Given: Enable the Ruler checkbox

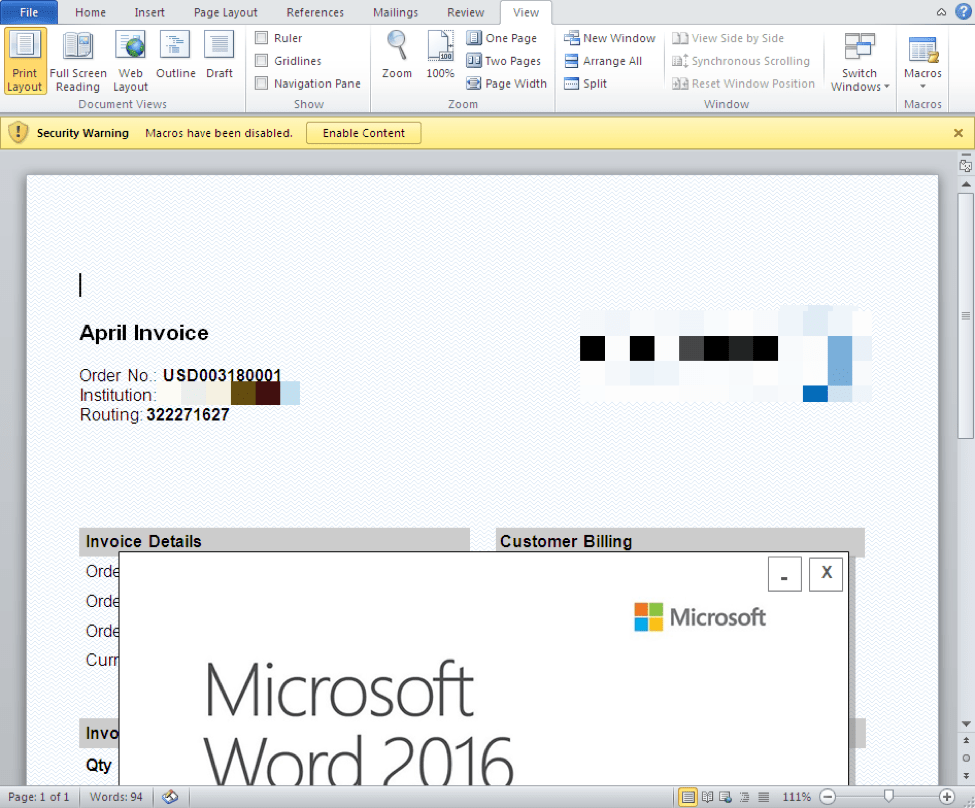Looking at the screenshot, I should pos(262,38).
